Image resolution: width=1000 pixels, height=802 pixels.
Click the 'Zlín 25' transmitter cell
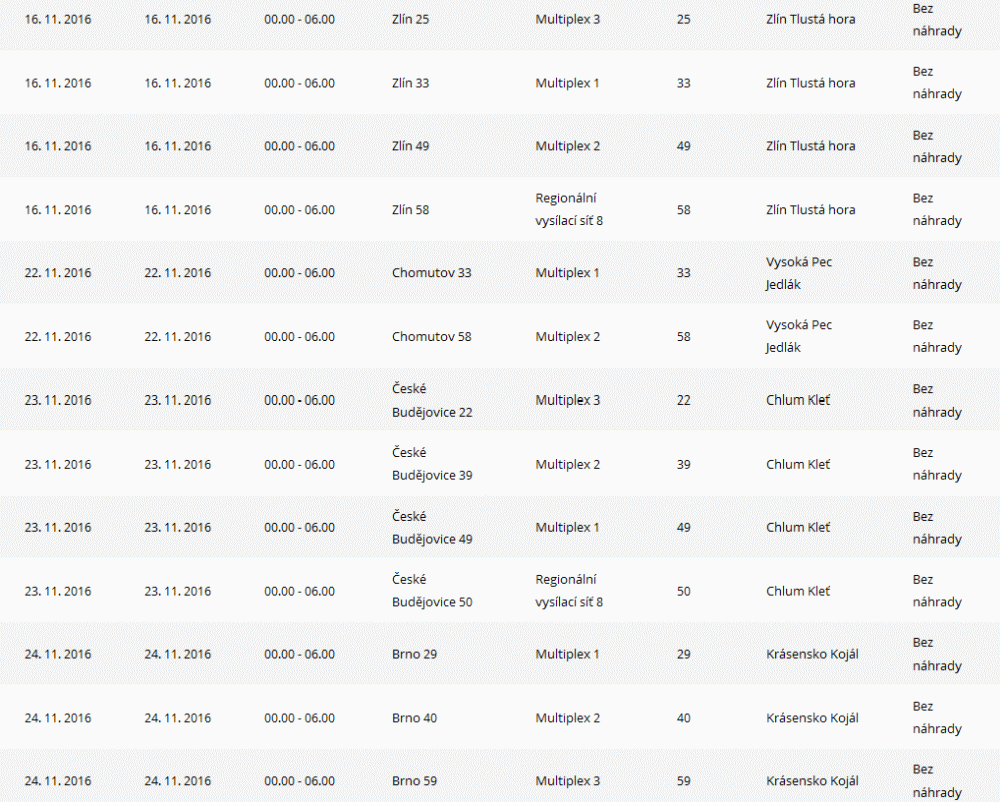[411, 19]
